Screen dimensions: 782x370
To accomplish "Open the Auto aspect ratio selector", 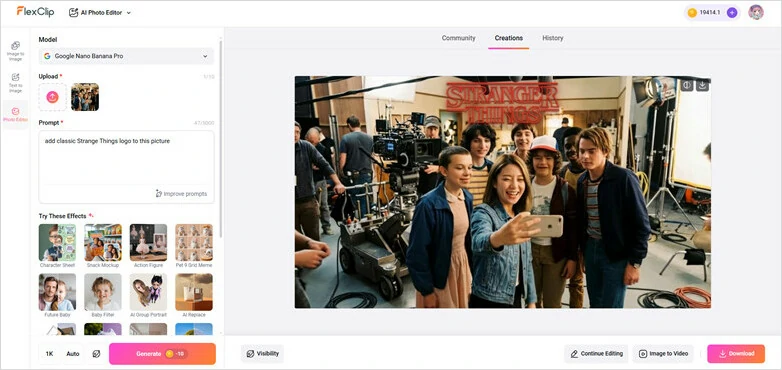I will pyautogui.click(x=73, y=354).
